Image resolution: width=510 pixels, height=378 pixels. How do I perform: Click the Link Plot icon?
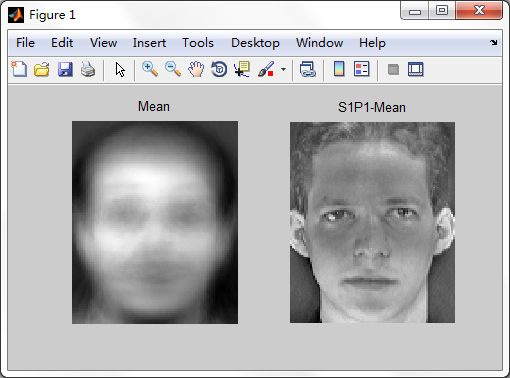[x=308, y=69]
